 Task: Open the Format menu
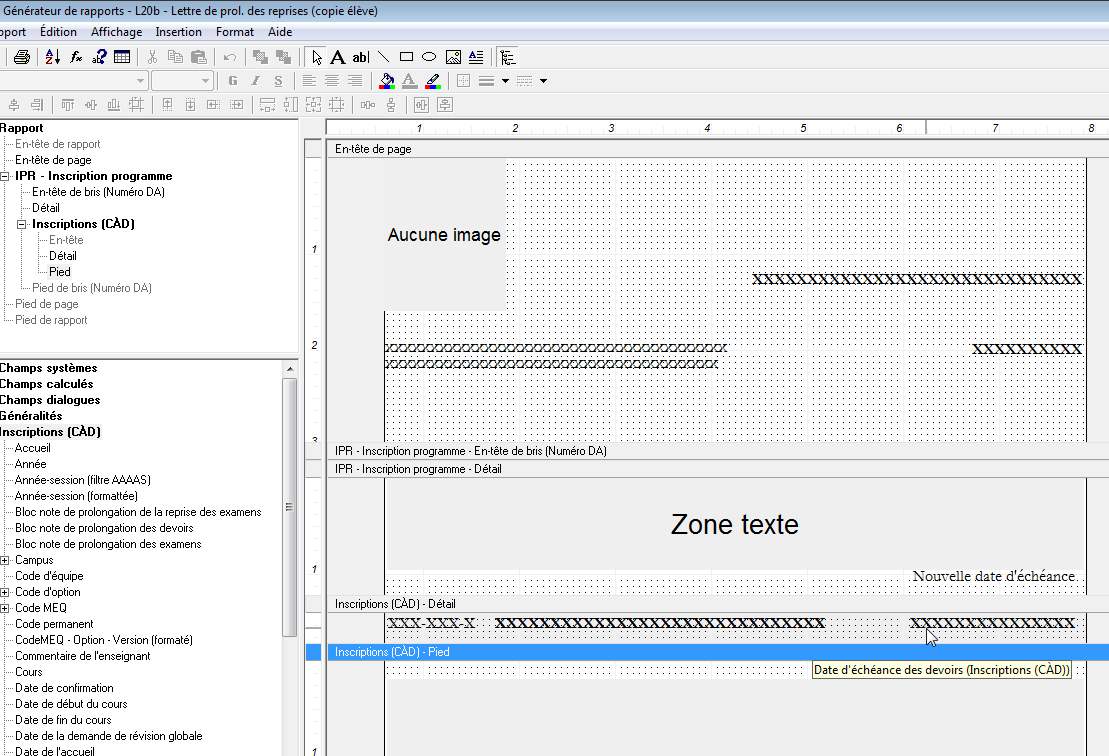[235, 32]
